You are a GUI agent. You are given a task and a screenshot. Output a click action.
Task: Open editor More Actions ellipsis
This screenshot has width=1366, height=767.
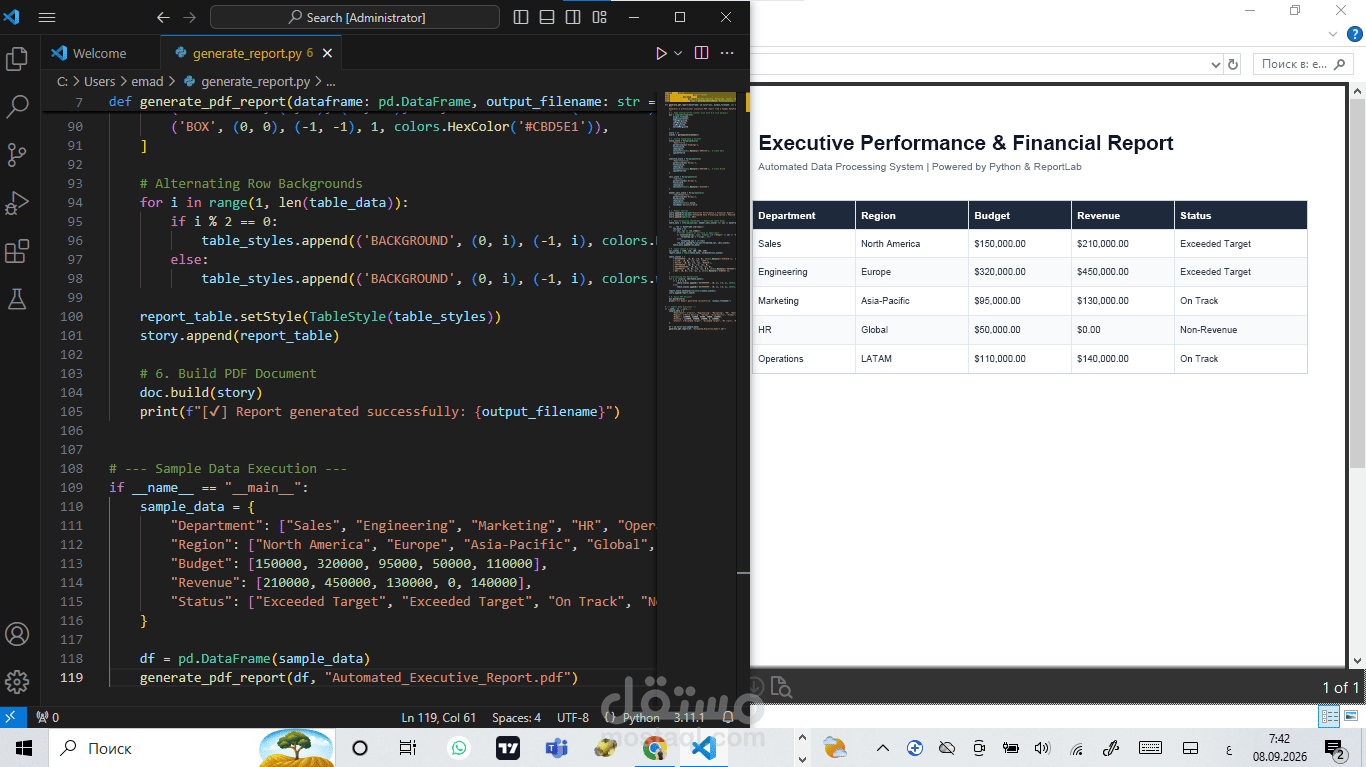(x=728, y=53)
